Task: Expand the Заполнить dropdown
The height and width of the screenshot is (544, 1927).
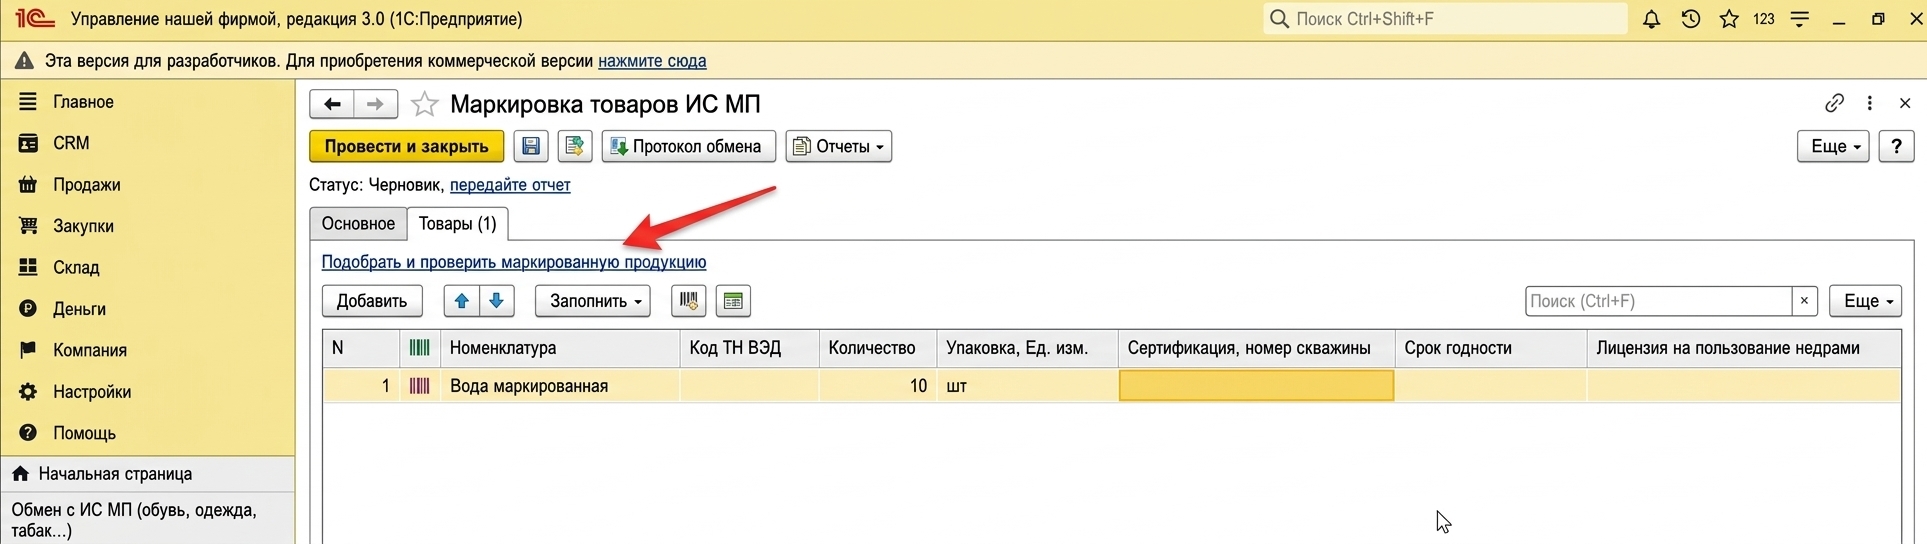Action: pos(593,301)
